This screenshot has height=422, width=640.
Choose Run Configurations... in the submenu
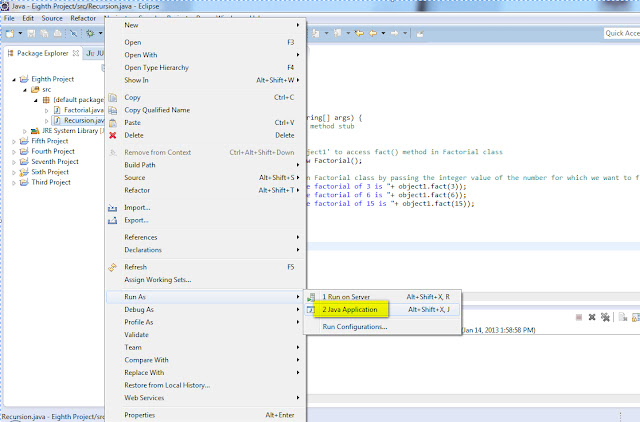(383, 327)
